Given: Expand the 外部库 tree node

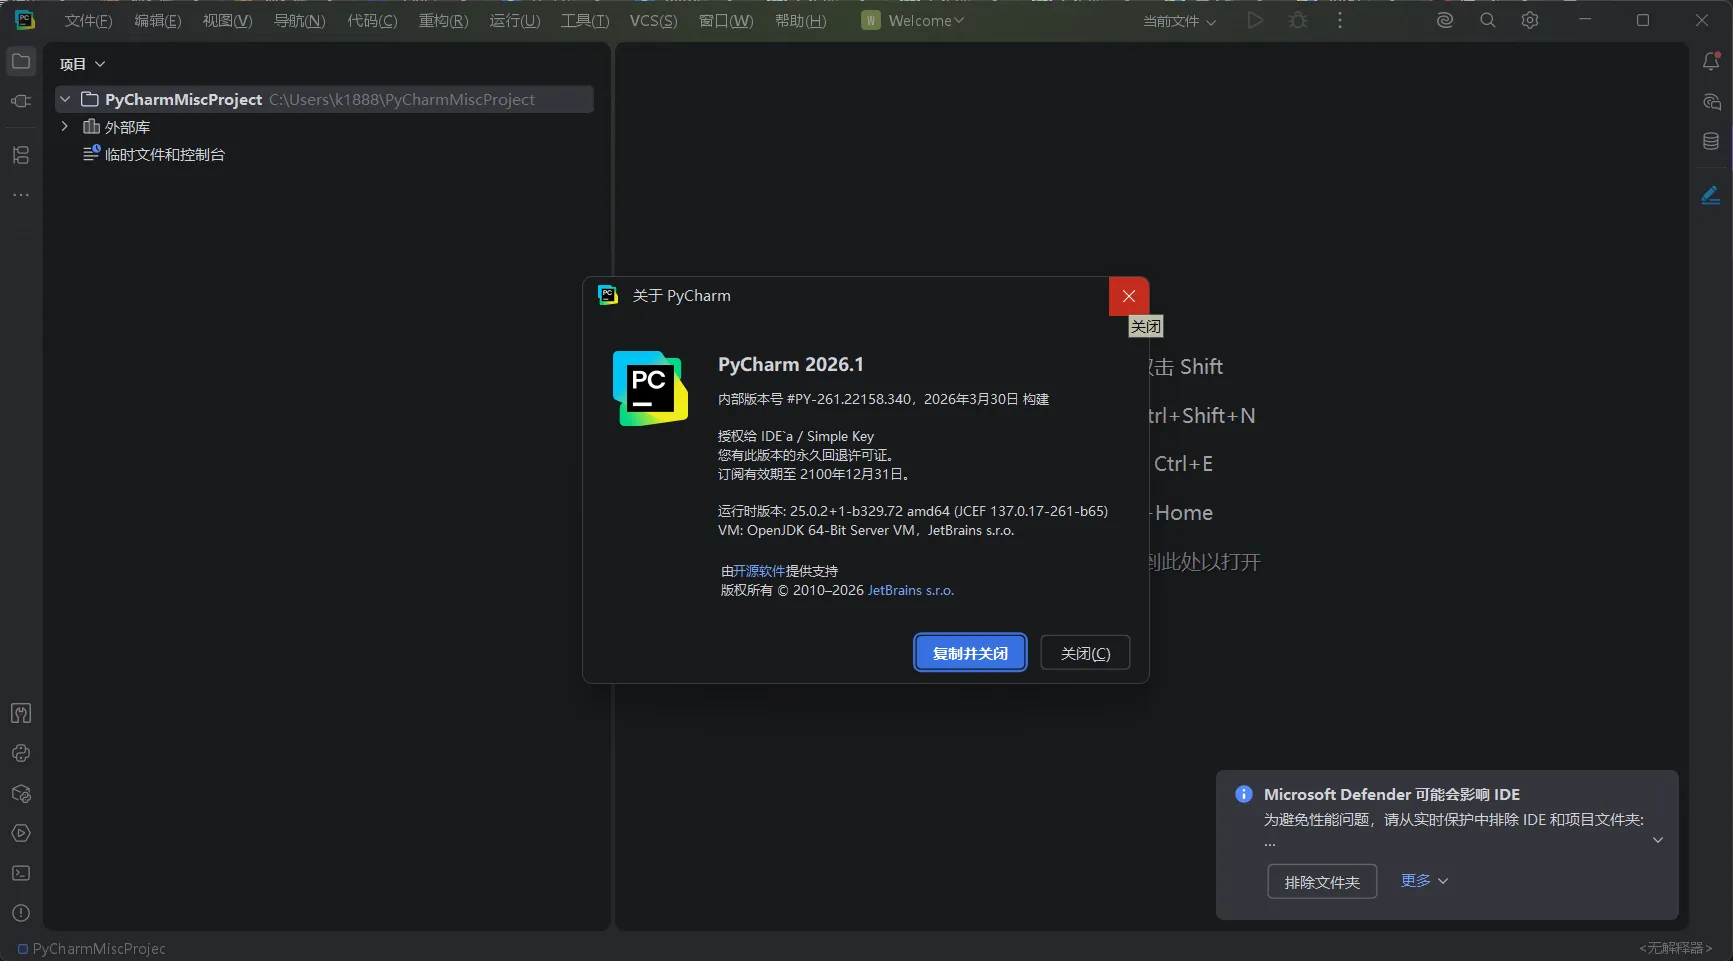Looking at the screenshot, I should (64, 127).
